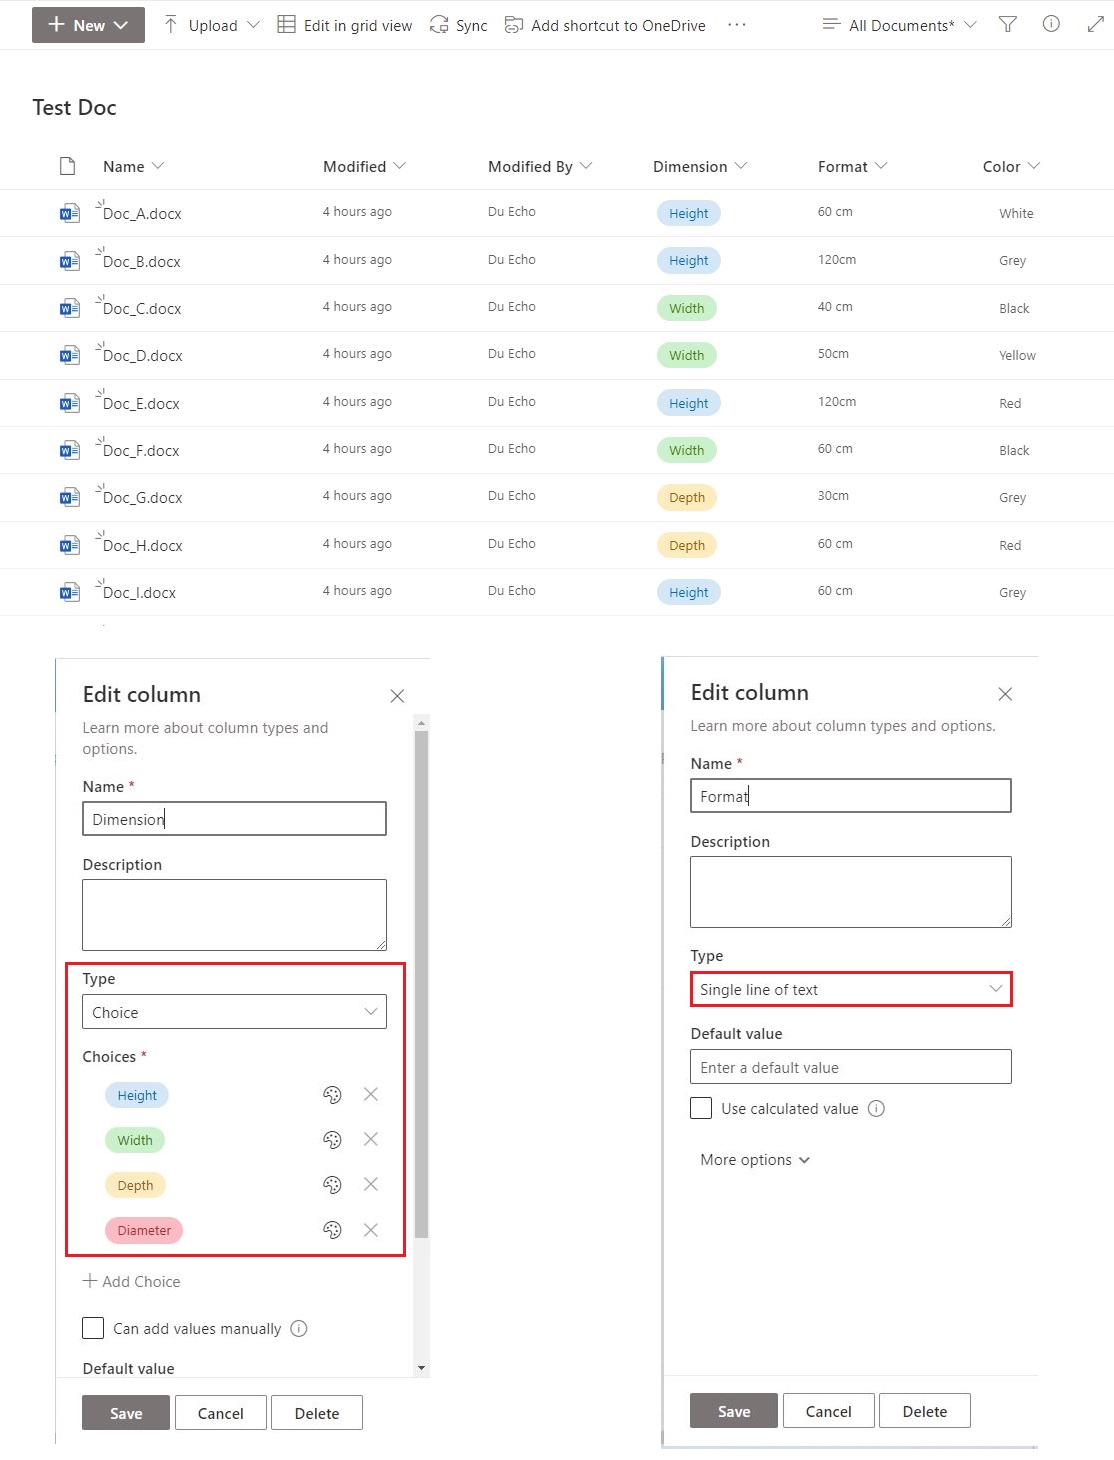Save the Dimension column changes
This screenshot has height=1460, width=1114.
tap(125, 1413)
